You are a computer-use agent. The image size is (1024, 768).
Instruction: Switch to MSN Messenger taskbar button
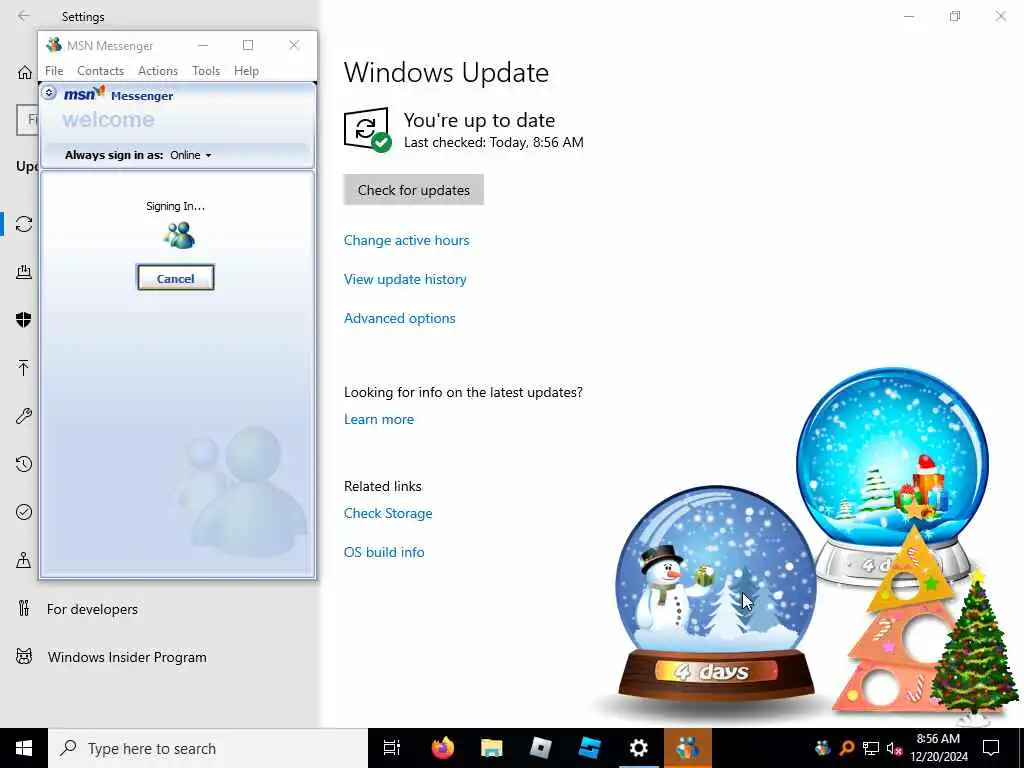(x=688, y=748)
